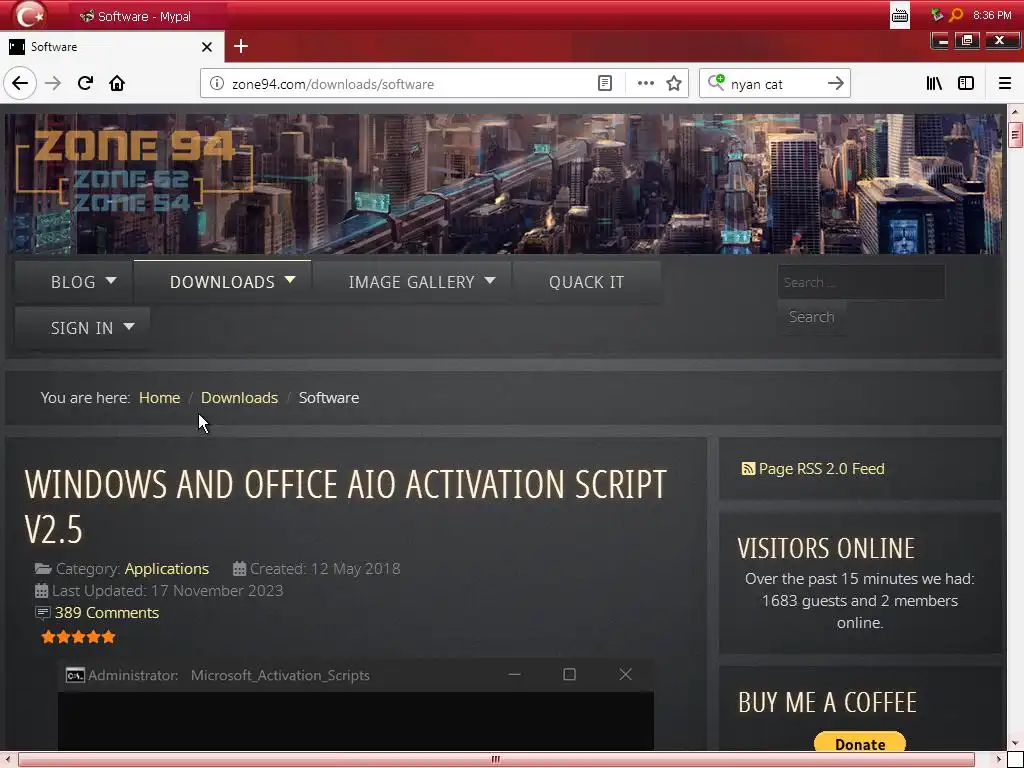Open page actions three-dot menu
This screenshot has width=1024, height=768.
[645, 83]
